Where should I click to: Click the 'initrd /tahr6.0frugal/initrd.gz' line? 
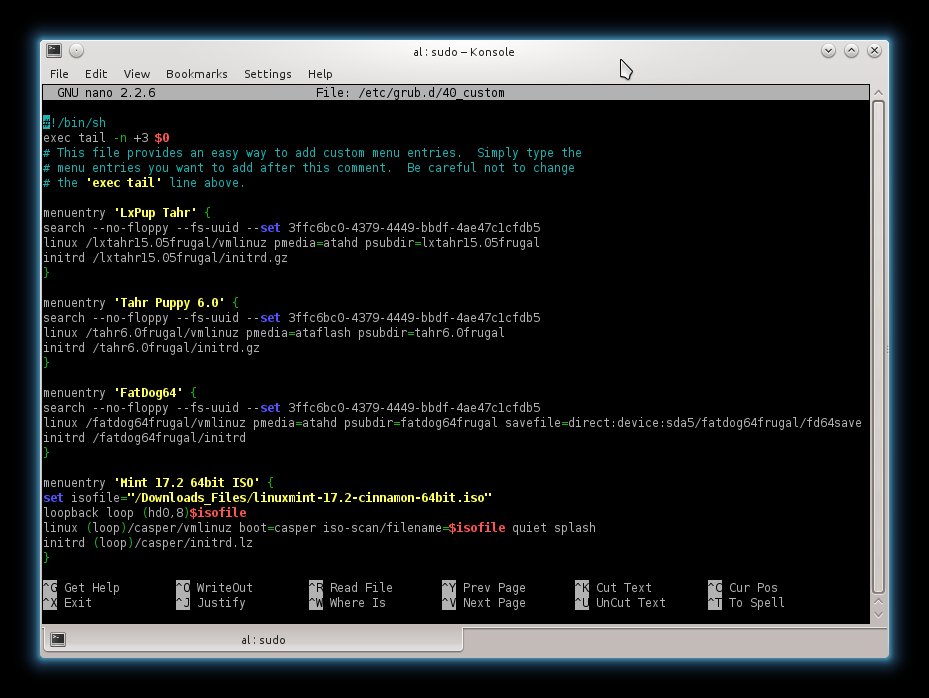[151, 348]
